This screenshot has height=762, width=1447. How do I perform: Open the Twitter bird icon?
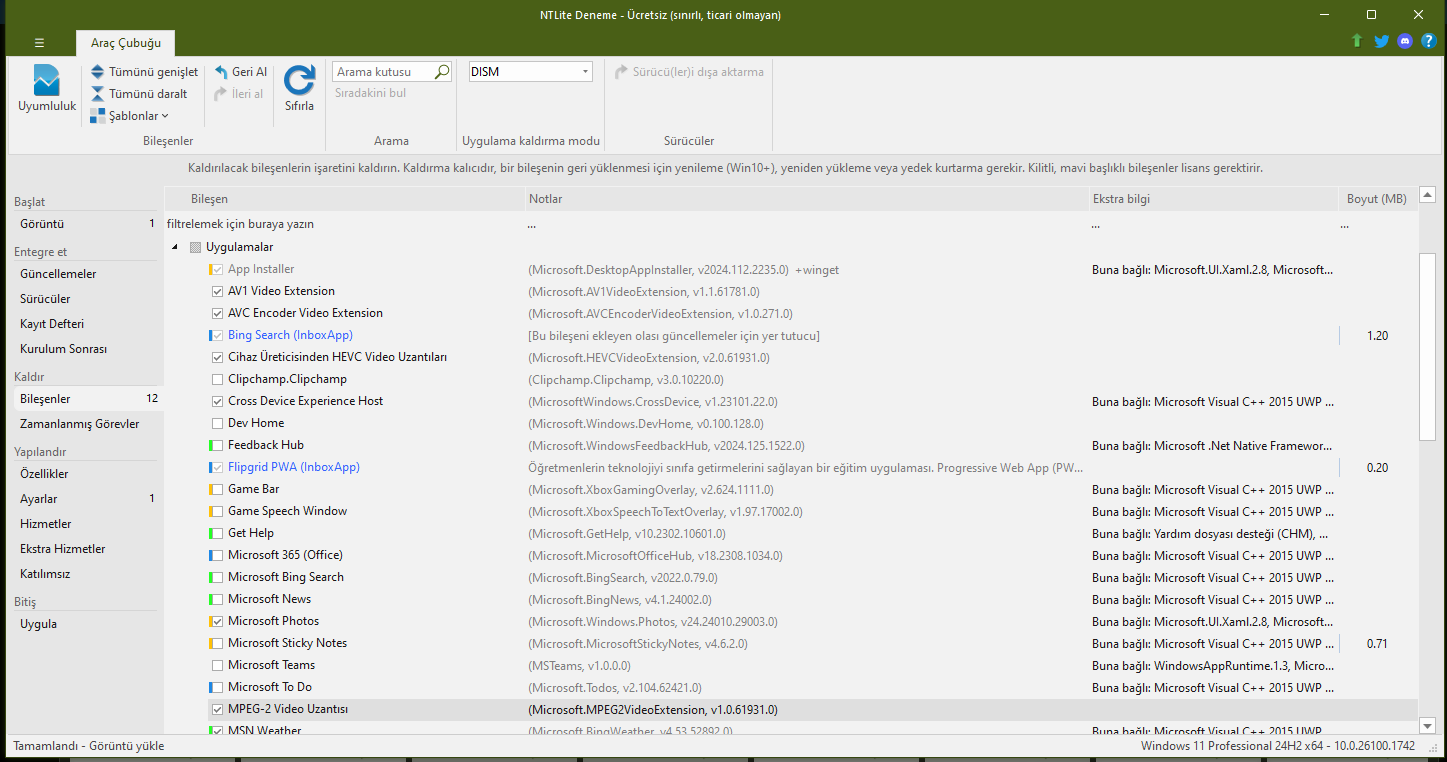(x=1382, y=41)
